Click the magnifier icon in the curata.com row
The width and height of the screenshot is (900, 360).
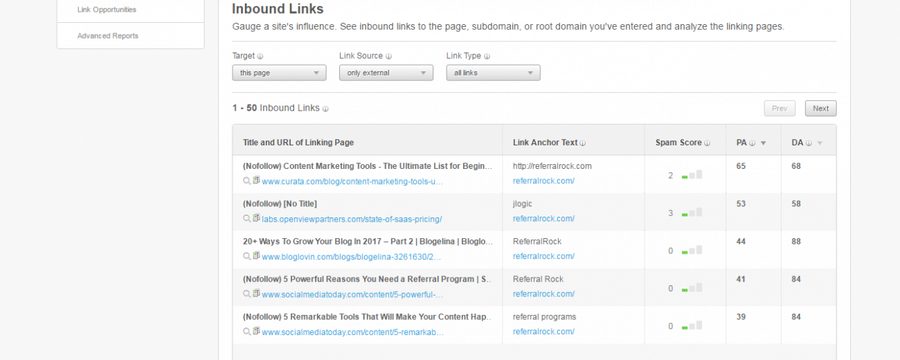pos(247,181)
